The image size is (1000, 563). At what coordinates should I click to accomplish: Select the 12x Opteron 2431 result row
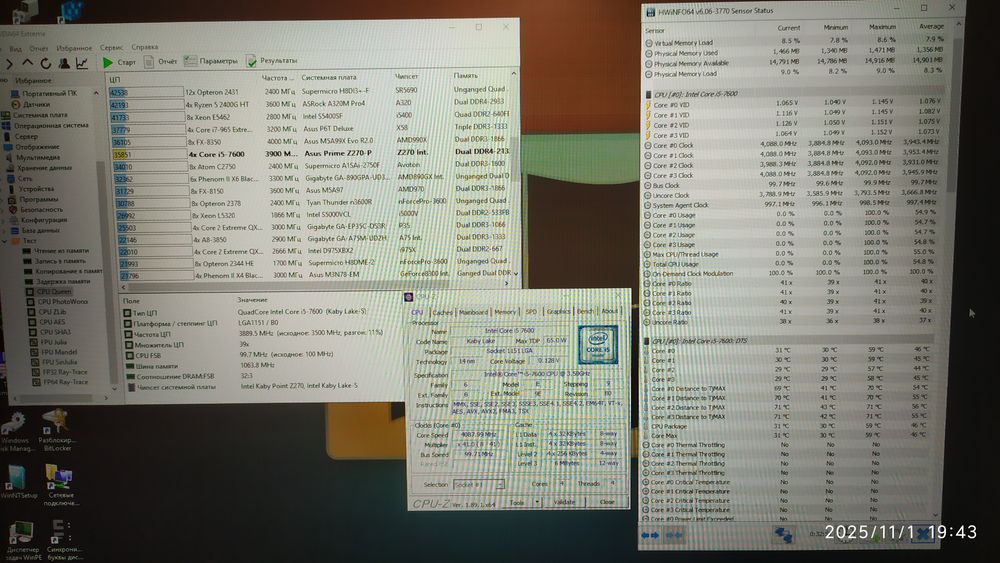click(x=309, y=91)
